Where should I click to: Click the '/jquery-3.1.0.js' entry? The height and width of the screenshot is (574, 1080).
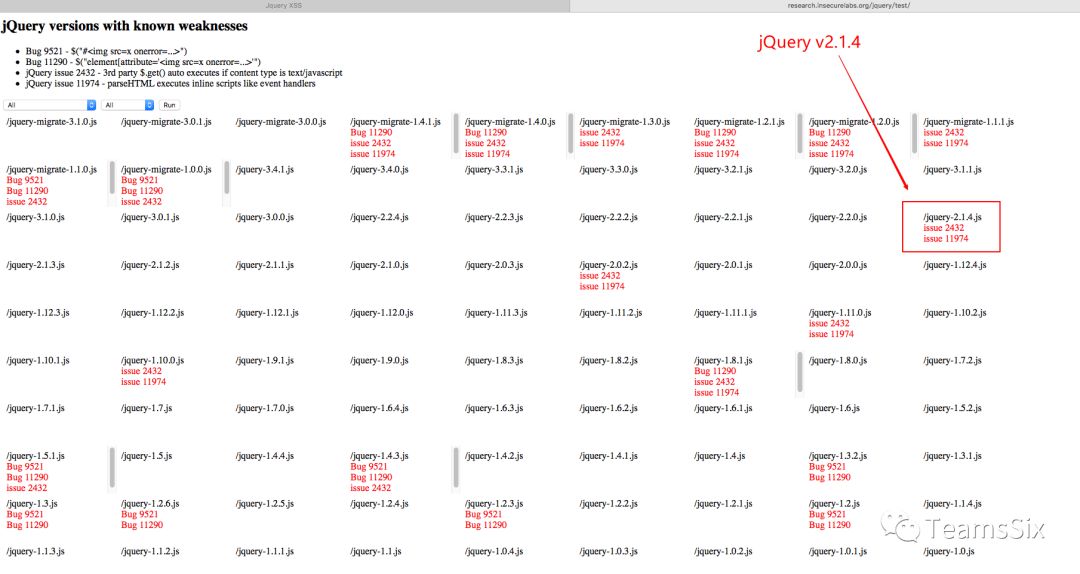click(x=35, y=217)
